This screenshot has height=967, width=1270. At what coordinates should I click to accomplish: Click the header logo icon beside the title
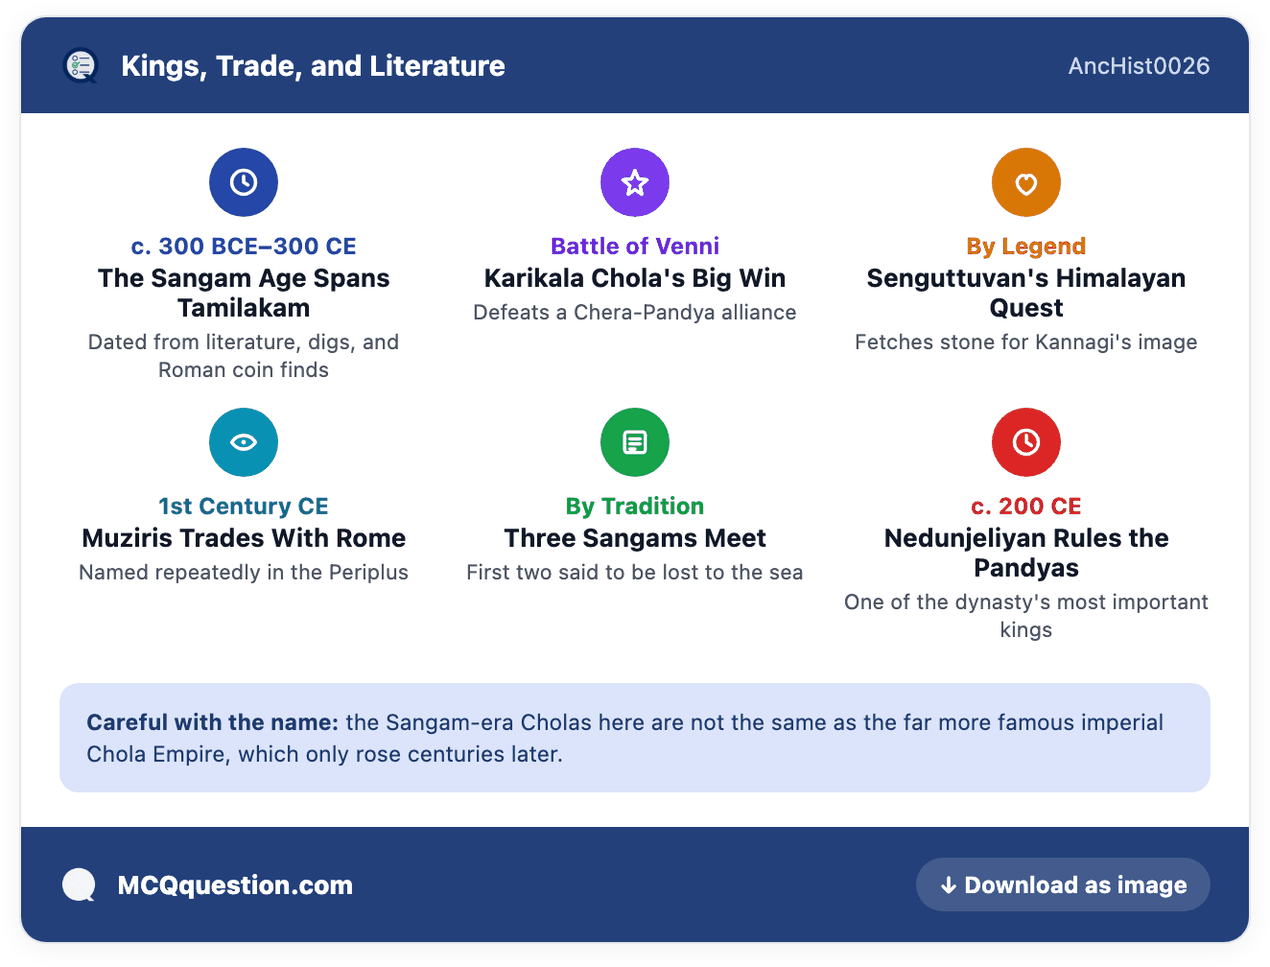tap(81, 66)
